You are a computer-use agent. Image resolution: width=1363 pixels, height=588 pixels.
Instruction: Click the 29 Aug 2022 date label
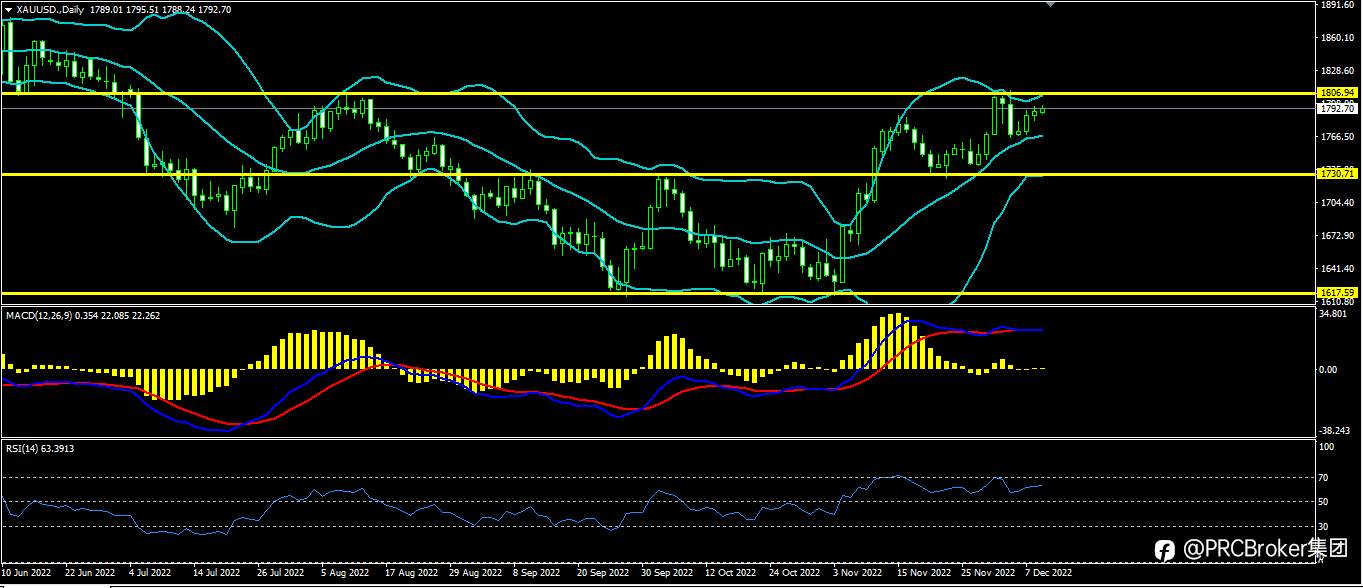[x=475, y=574]
